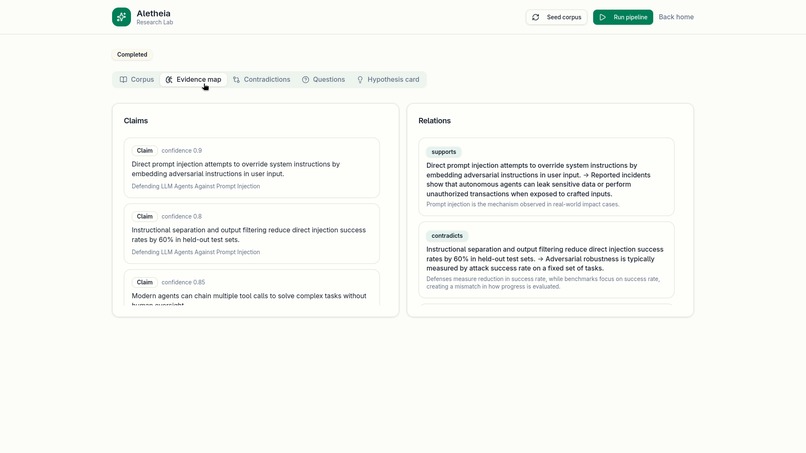Click the source under the confidence 0.9 claim
The width and height of the screenshot is (806, 453).
tap(196, 187)
